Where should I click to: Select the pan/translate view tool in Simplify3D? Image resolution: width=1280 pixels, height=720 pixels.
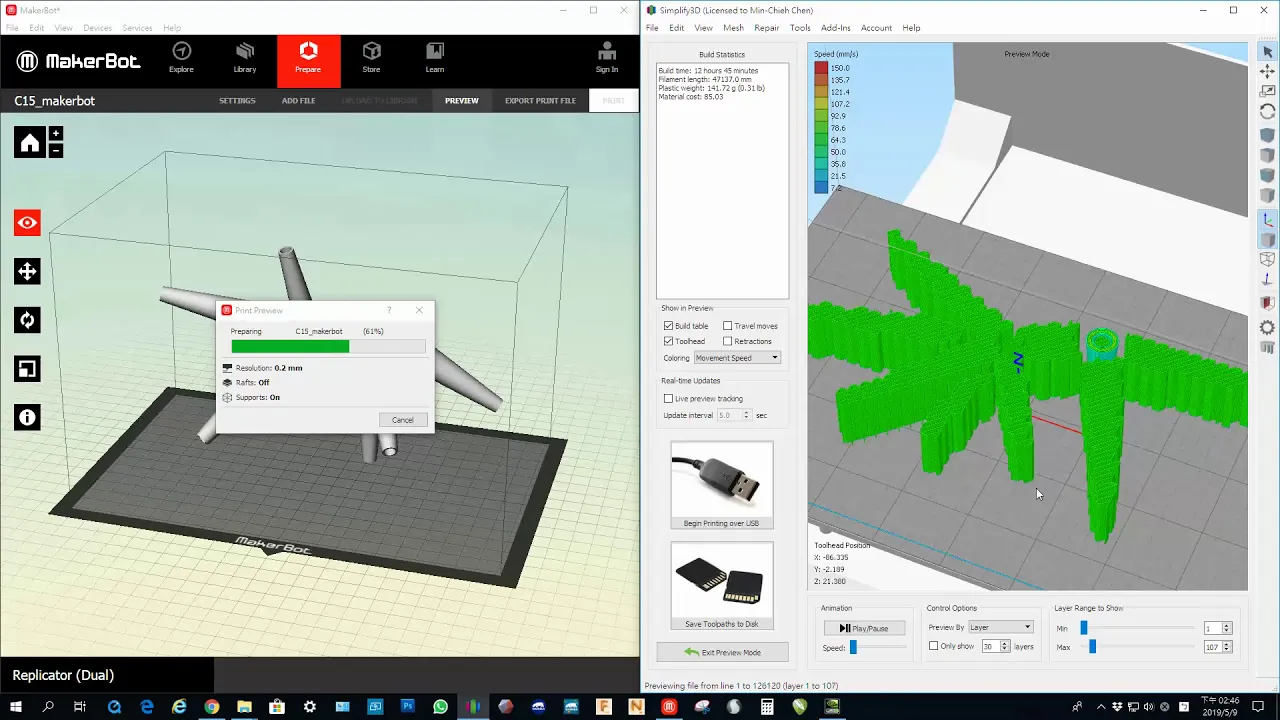tap(1267, 71)
